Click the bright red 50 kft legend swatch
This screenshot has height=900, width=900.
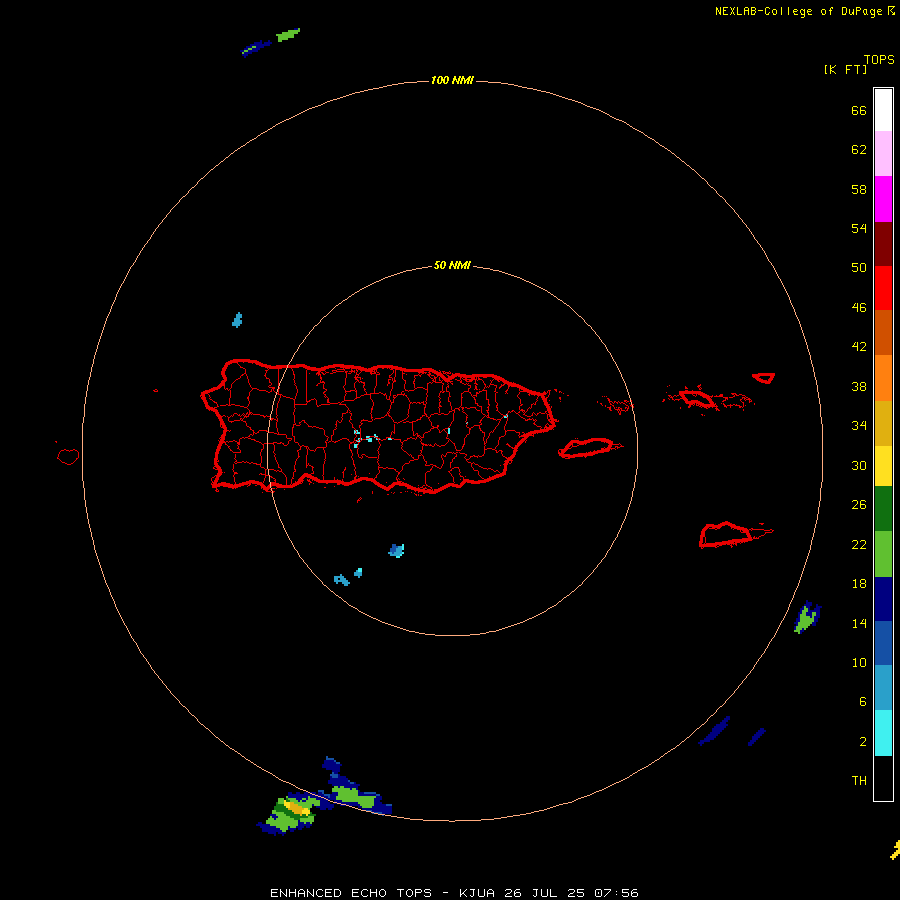tap(883, 288)
